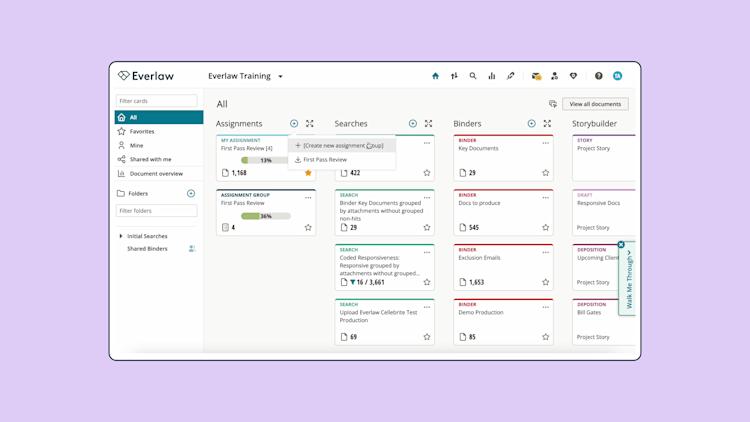Open options for Upload Everlaw Cellebrite search
This screenshot has height=422, width=750.
coord(427,307)
